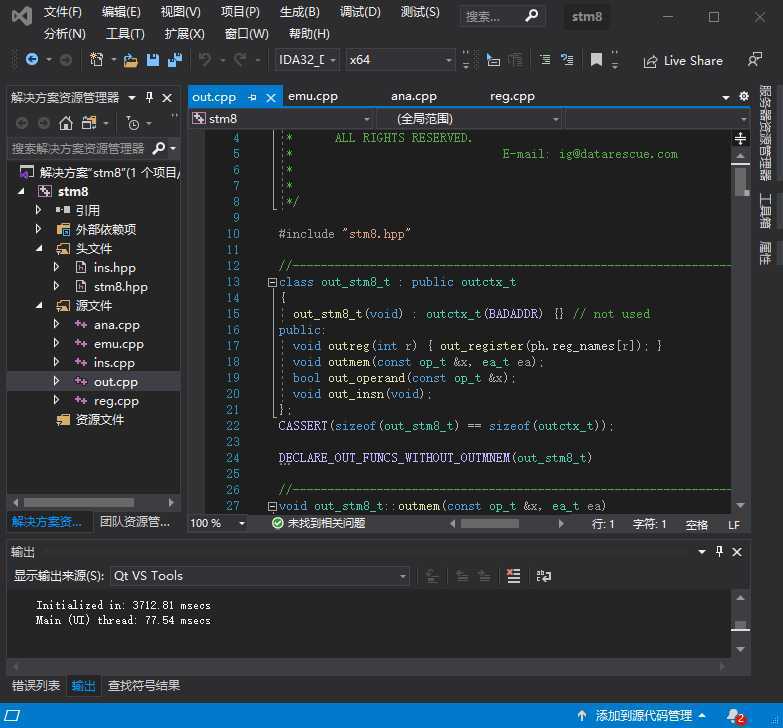The image size is (783, 728).
Task: Collapse the class out_stm8_t code block
Action: pyautogui.click(x=272, y=283)
